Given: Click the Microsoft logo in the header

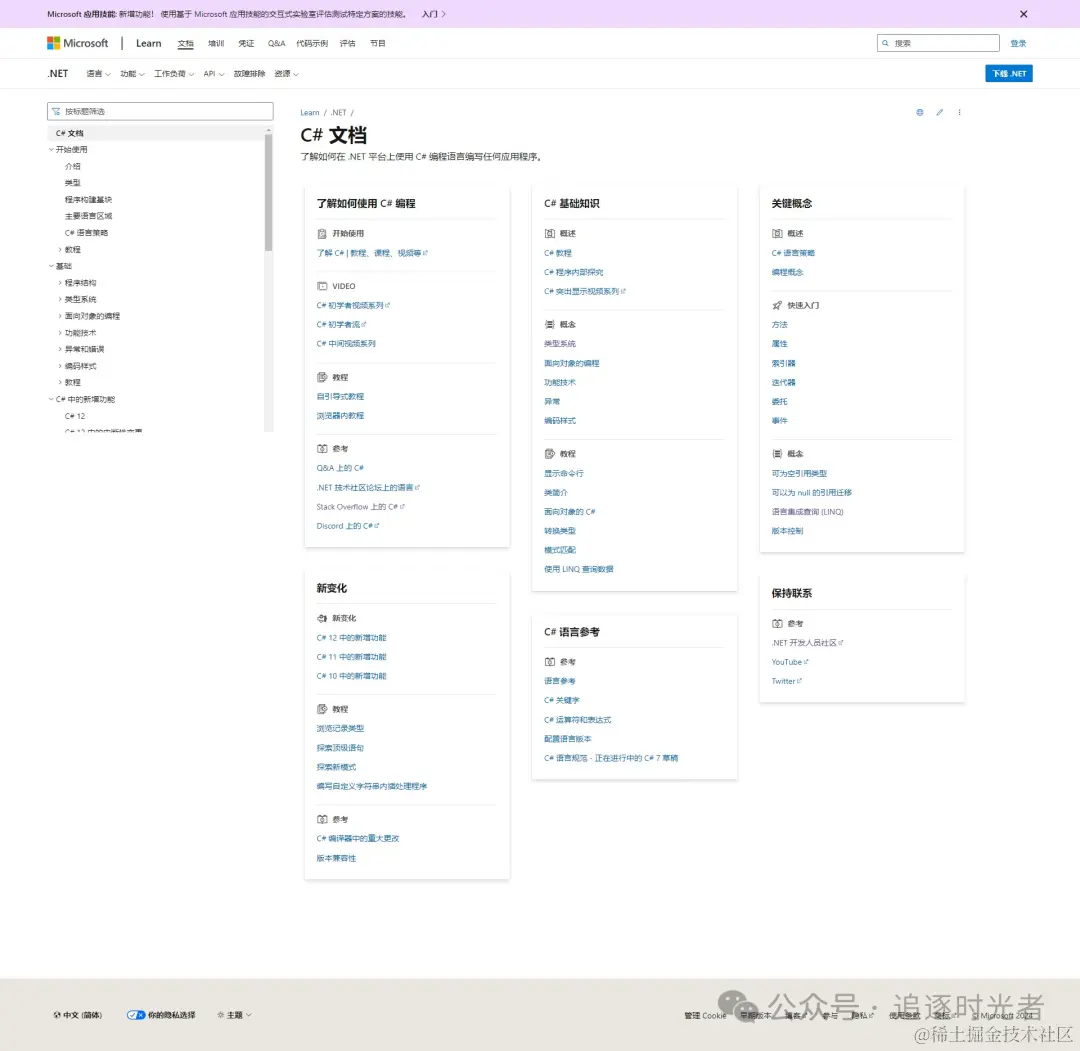Looking at the screenshot, I should tap(78, 43).
